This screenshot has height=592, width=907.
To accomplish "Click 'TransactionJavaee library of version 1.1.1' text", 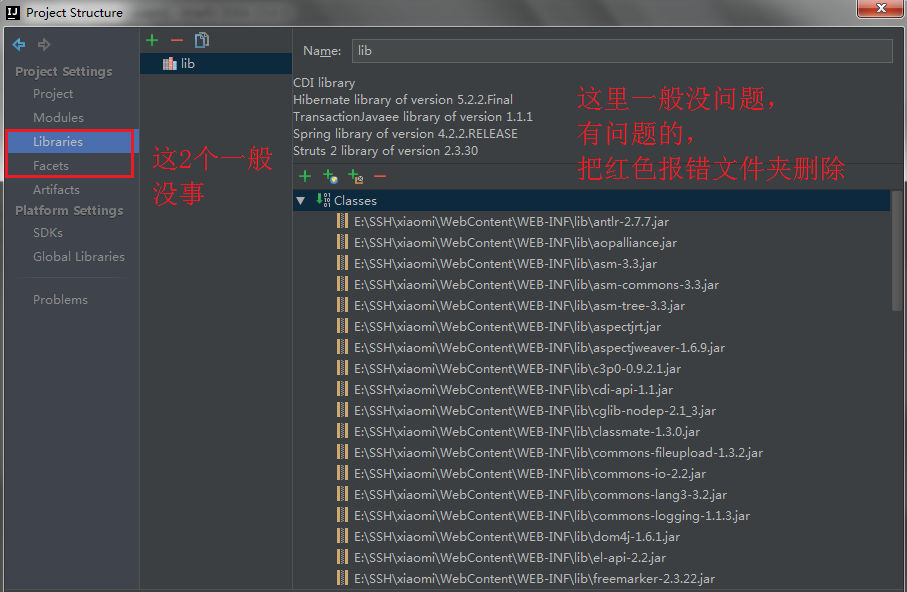I will 412,116.
